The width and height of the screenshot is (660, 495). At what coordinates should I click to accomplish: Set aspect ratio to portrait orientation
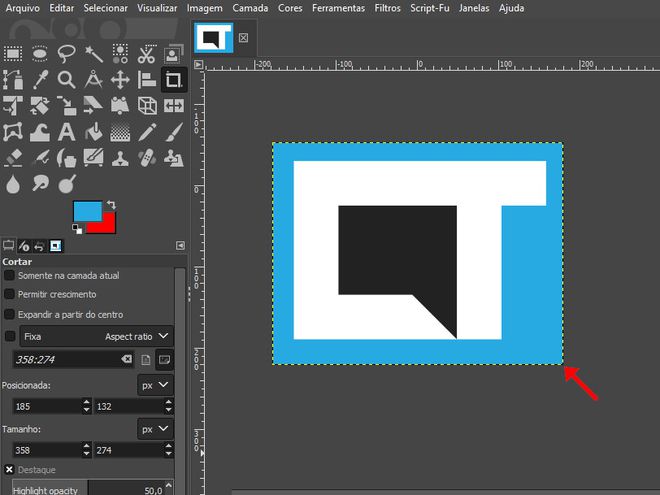click(146, 359)
